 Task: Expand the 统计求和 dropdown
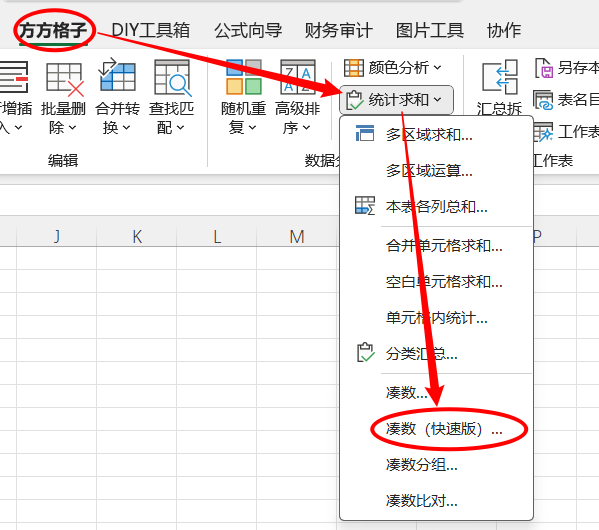pos(396,100)
